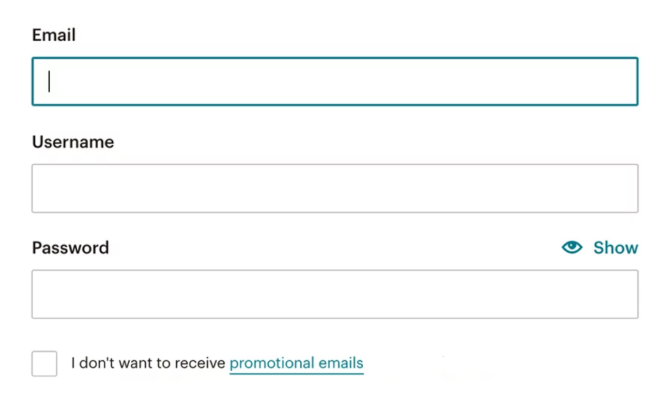The height and width of the screenshot is (402, 666).
Task: Click into the Username text box
Action: point(335,188)
